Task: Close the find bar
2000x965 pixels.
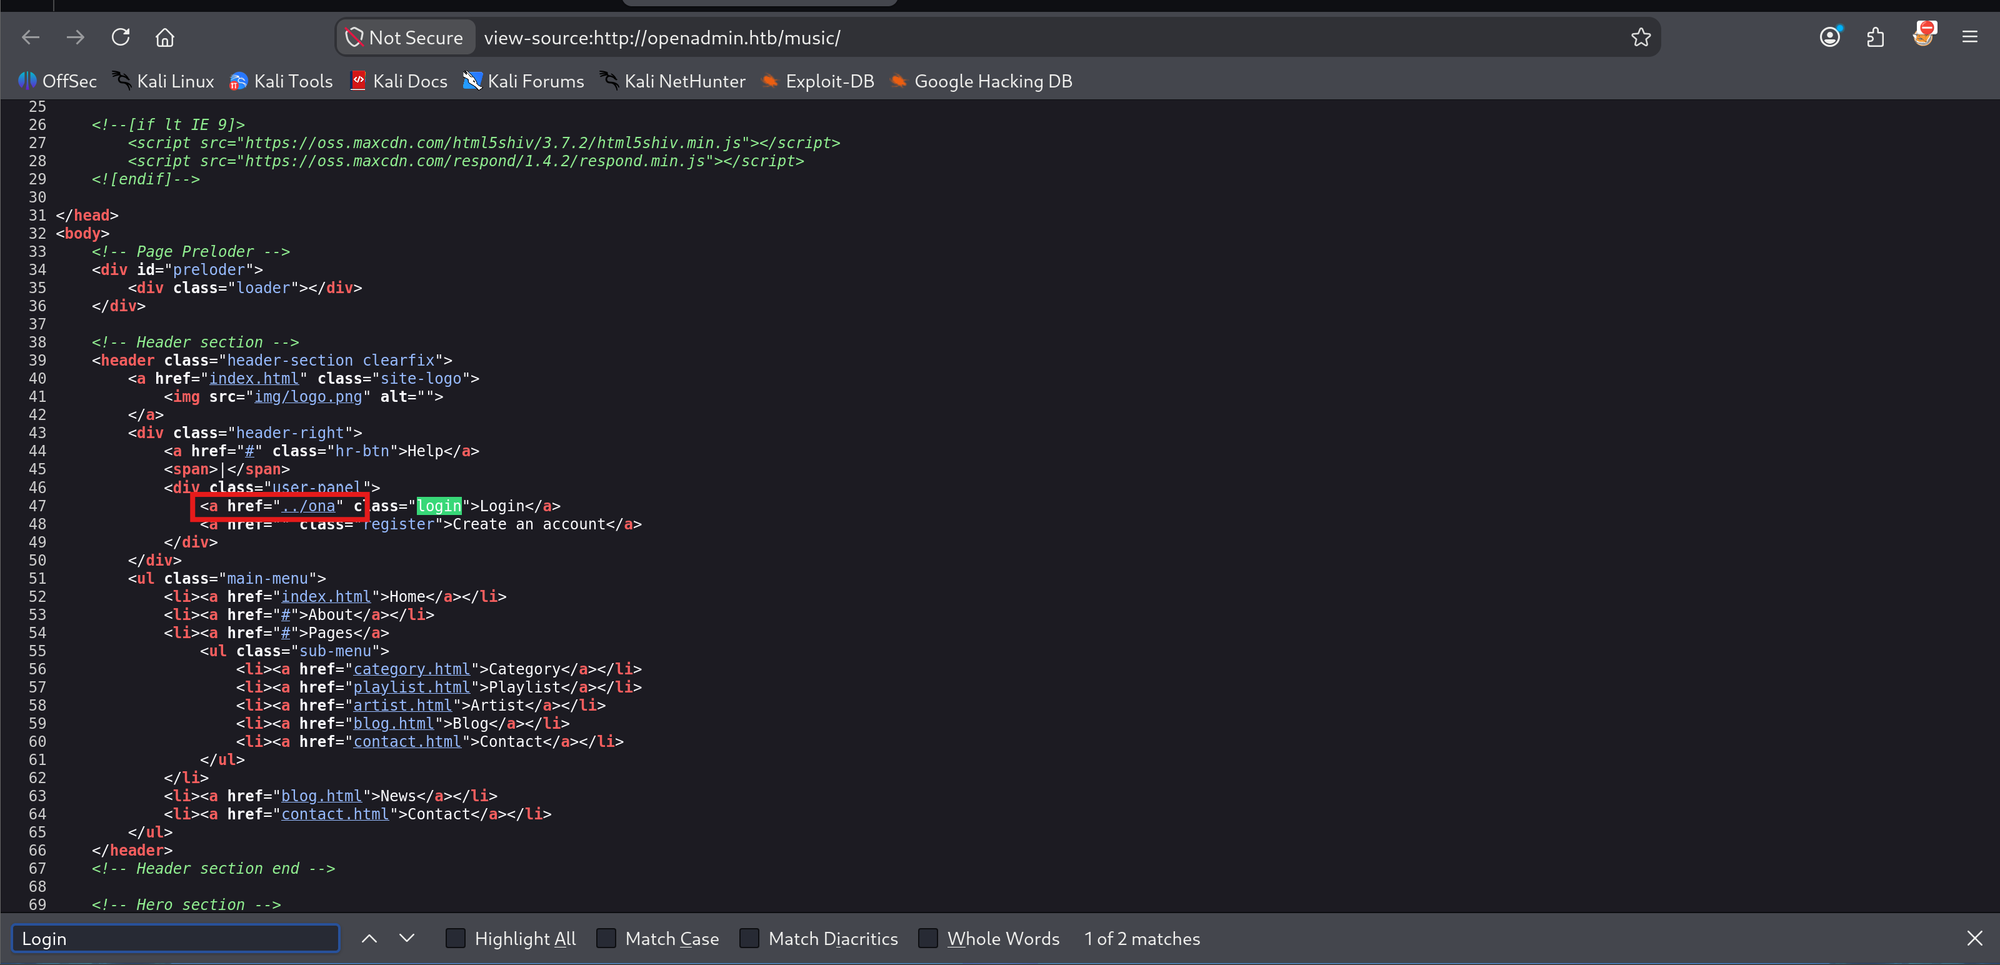Action: click(1974, 938)
